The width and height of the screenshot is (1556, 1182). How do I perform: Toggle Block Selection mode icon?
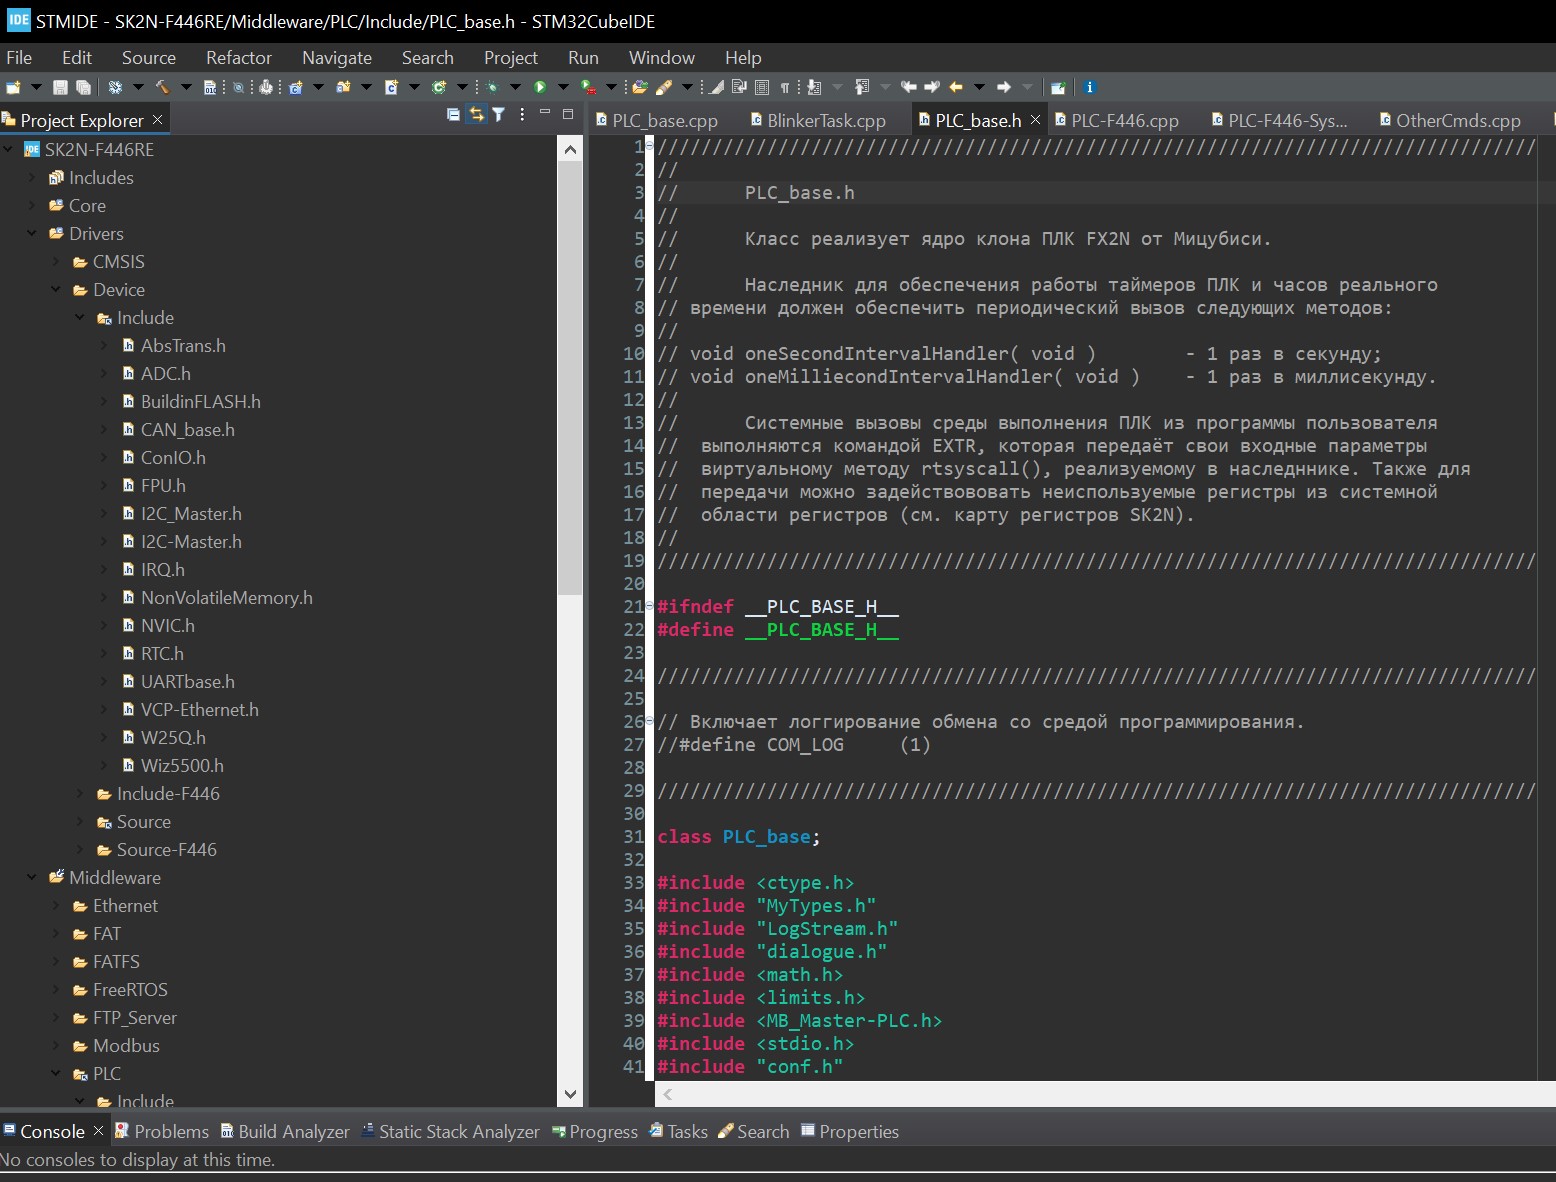point(762,87)
